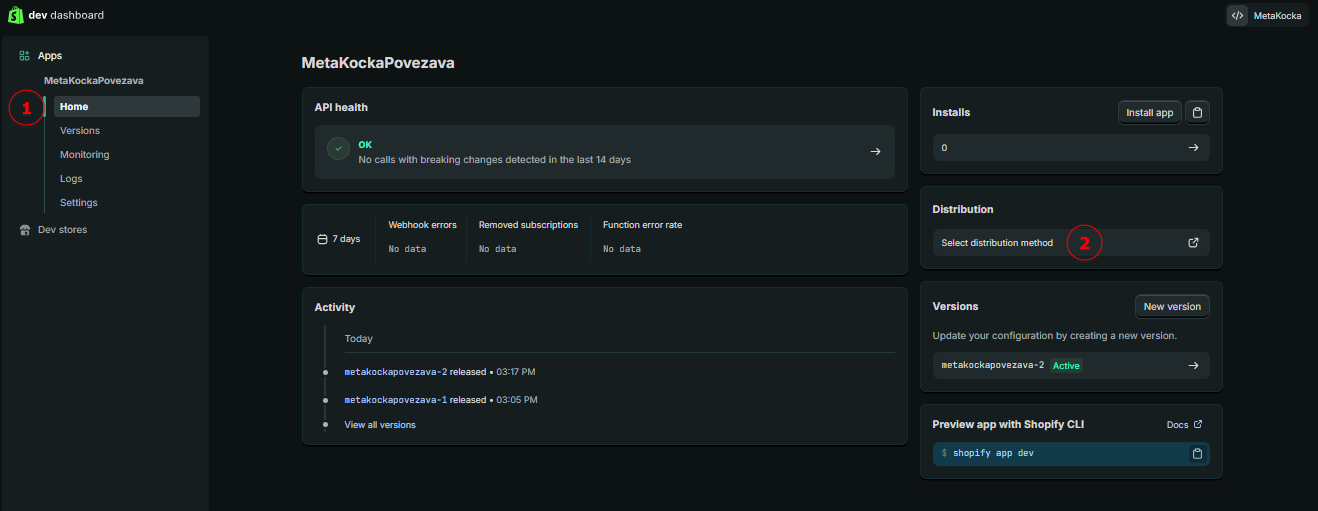The width and height of the screenshot is (1318, 511).
Task: Click the 03:05 PM timestamp
Action: point(516,400)
